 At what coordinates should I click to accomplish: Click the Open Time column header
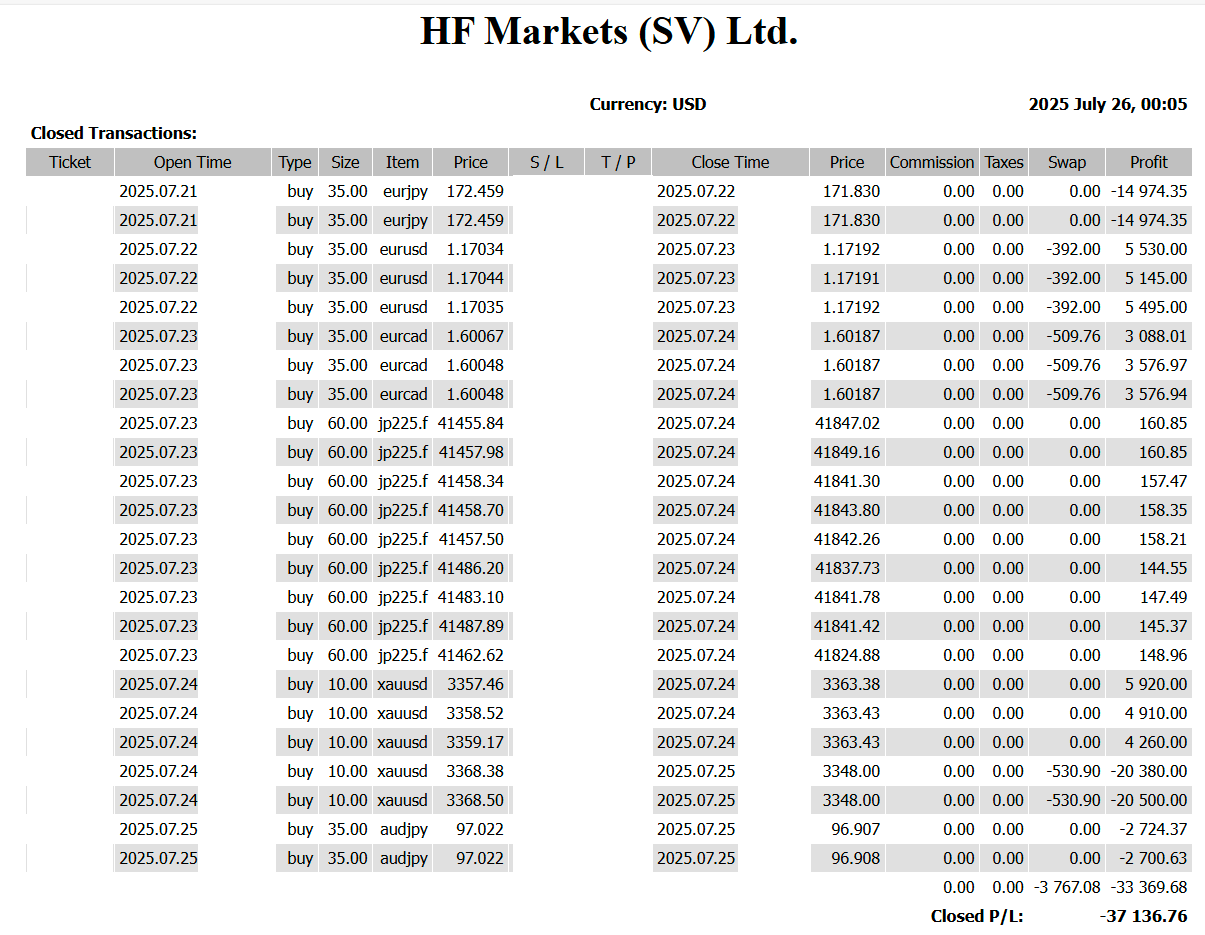point(192,162)
